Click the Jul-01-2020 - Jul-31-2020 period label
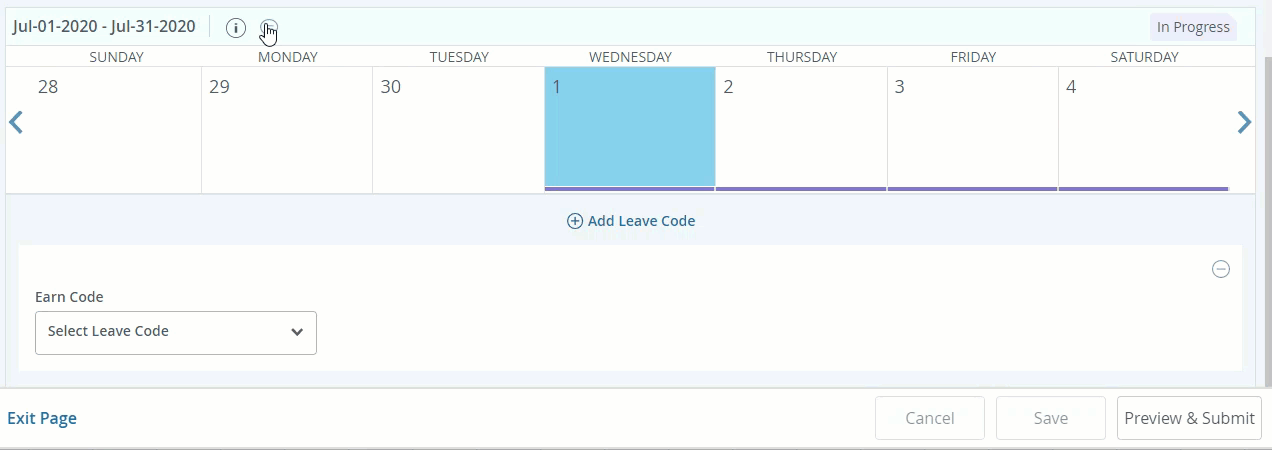Screen dimensions: 1272x450 click(104, 27)
